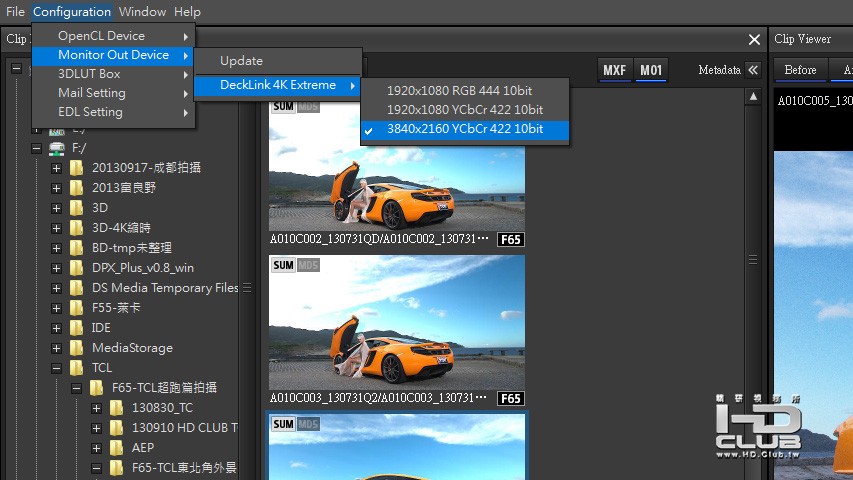Expand the 2013富良野 folder
This screenshot has height=480, width=853.
tap(57, 188)
